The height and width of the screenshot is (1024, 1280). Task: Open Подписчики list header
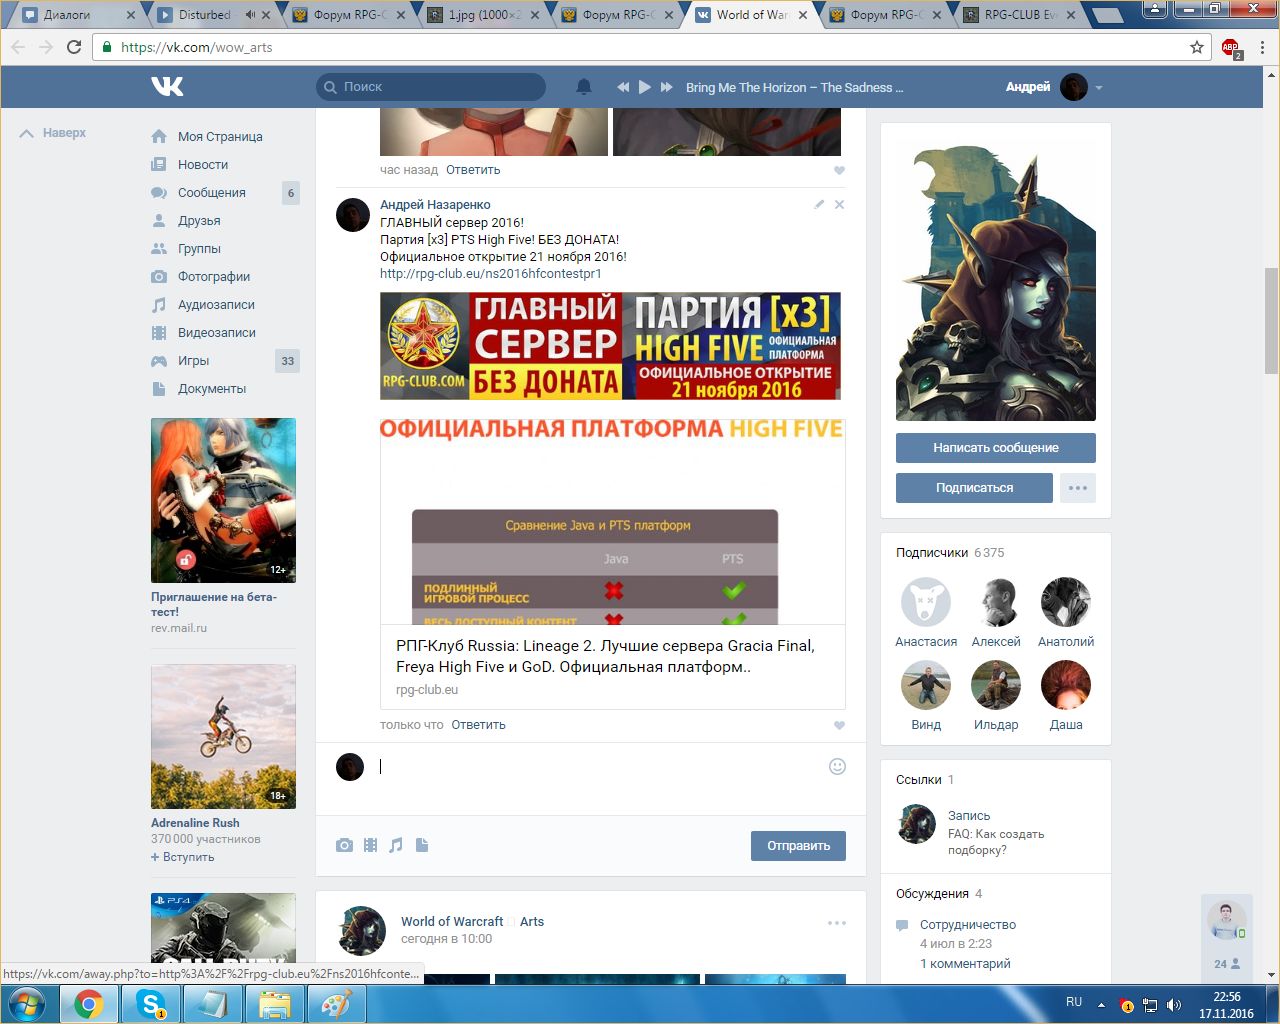point(950,553)
